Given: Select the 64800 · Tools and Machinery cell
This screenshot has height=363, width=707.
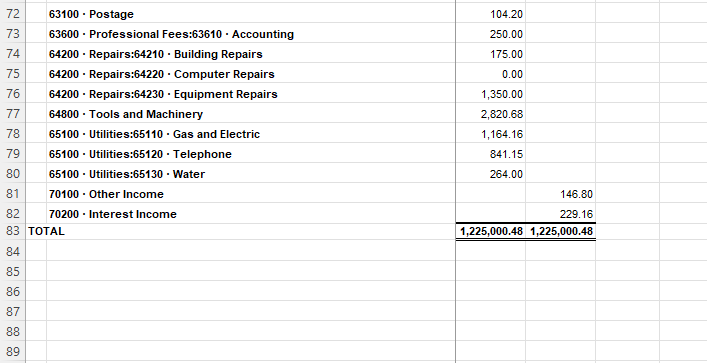Looking at the screenshot, I should click(x=251, y=114).
